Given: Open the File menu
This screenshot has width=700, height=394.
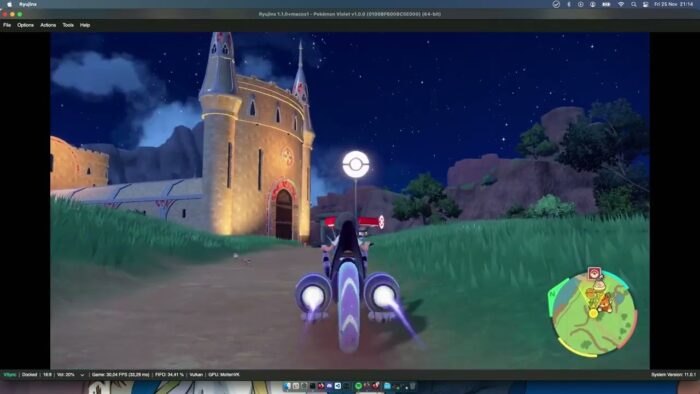Looking at the screenshot, I should [x=7, y=25].
